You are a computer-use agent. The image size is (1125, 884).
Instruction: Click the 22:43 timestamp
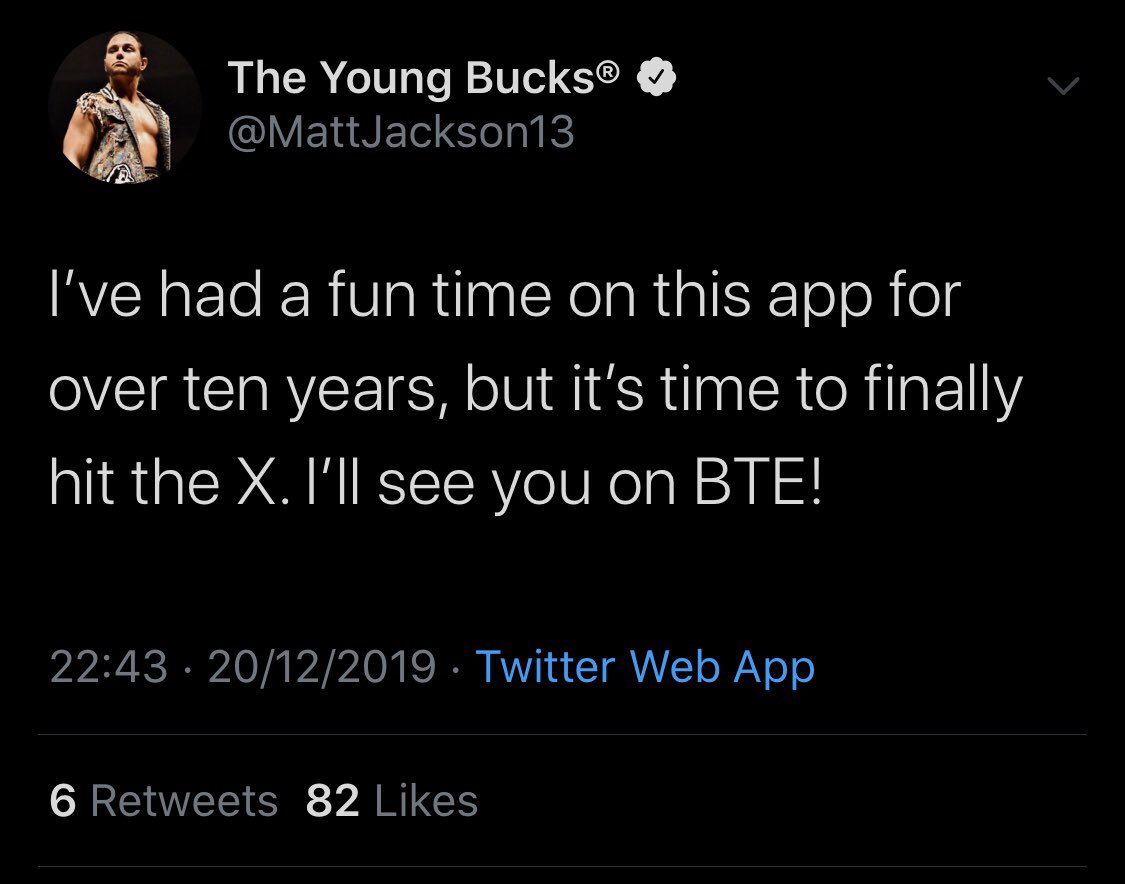pyautogui.click(x=108, y=667)
